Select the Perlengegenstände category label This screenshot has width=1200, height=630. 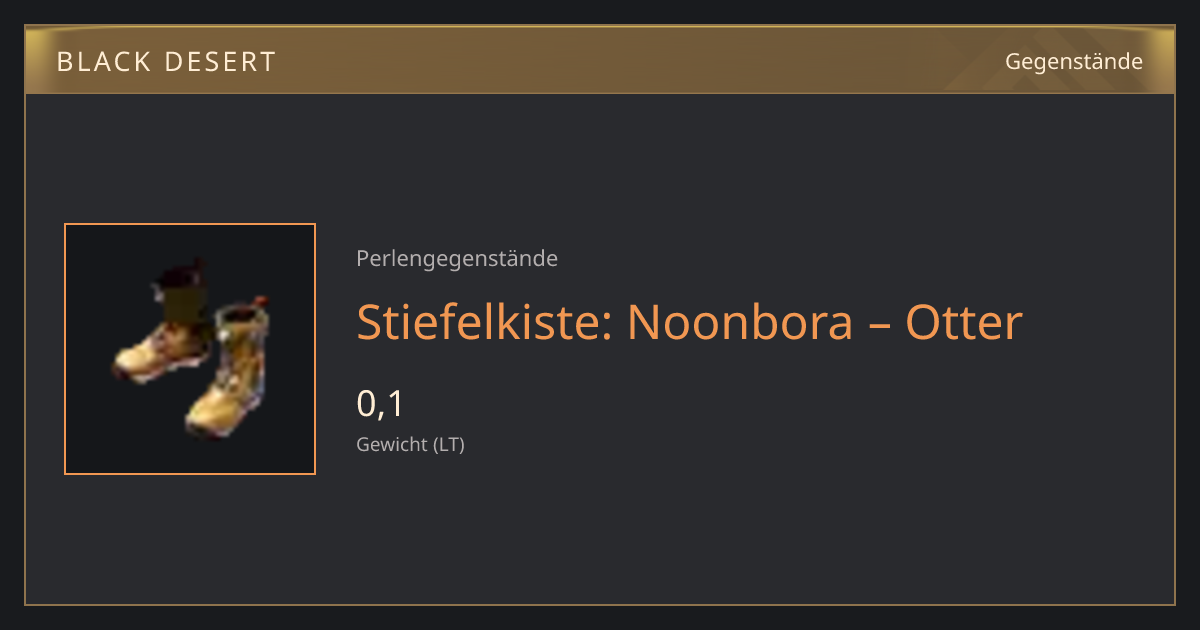(x=457, y=259)
